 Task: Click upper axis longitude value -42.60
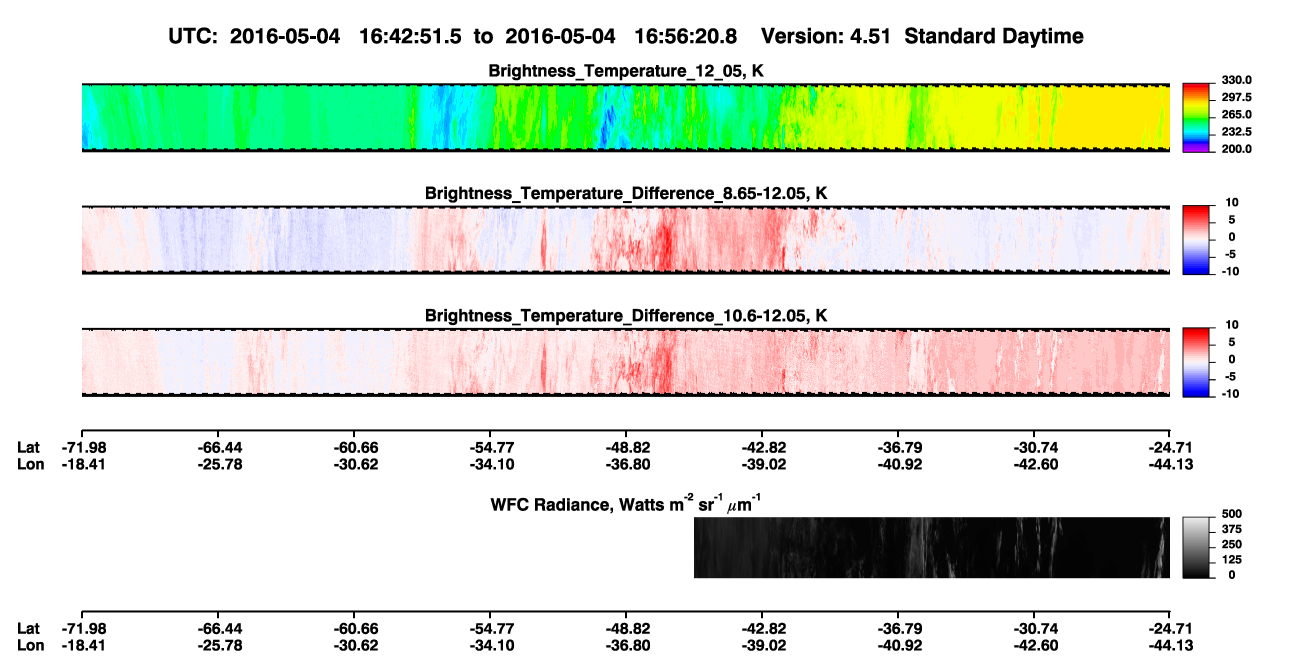[1034, 463]
